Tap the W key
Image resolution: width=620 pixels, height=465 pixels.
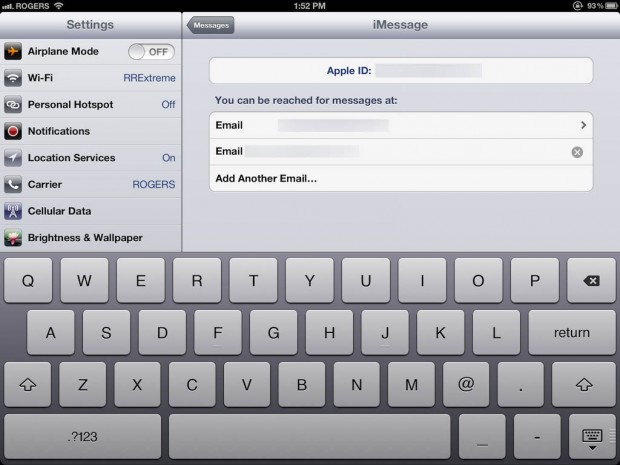pos(84,281)
